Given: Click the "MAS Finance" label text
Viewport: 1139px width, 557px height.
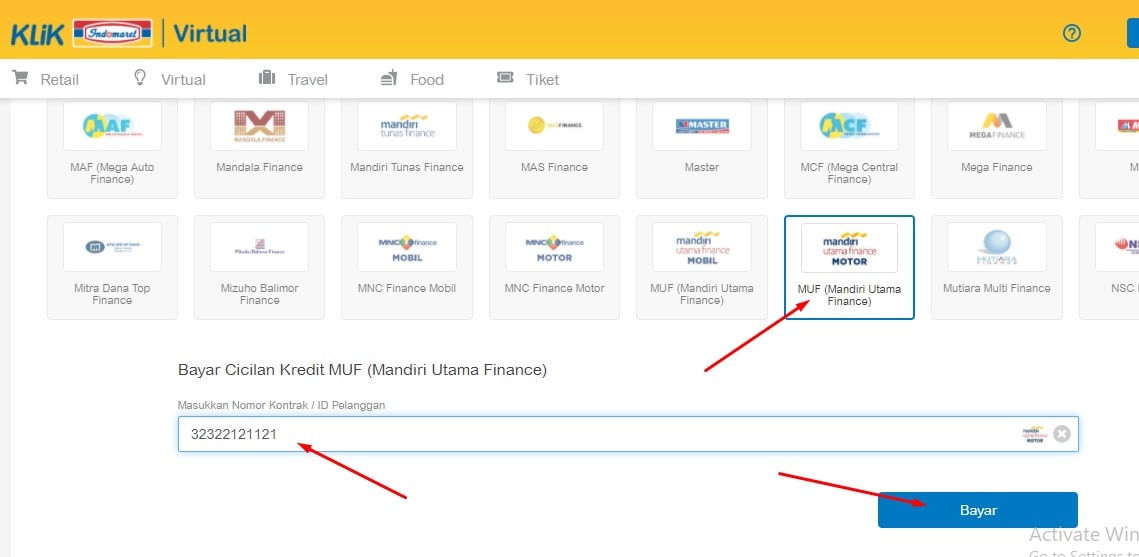Looking at the screenshot, I should point(554,167).
